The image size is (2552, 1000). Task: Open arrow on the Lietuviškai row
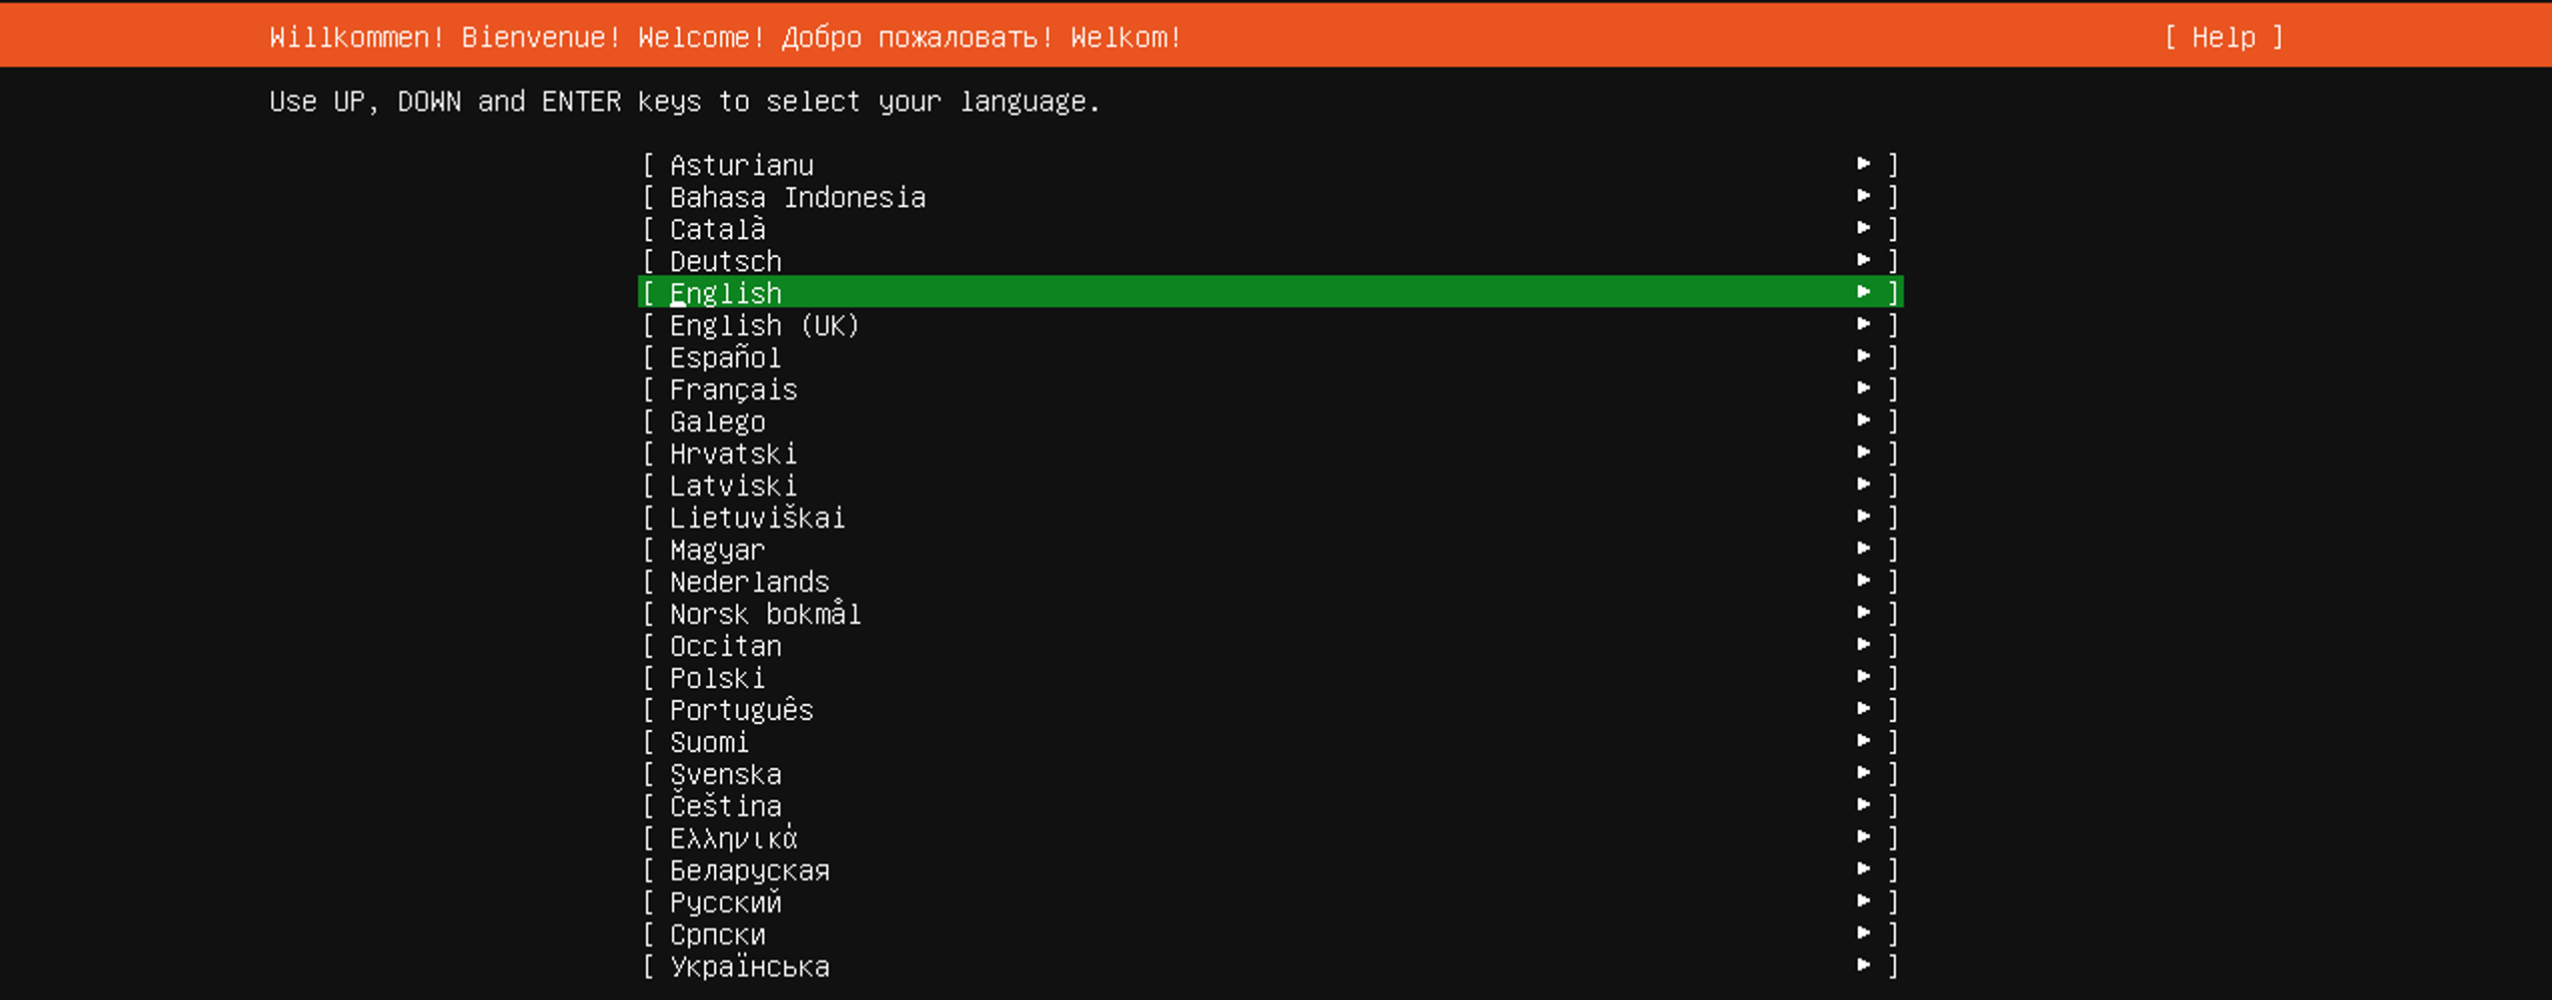tap(1863, 516)
